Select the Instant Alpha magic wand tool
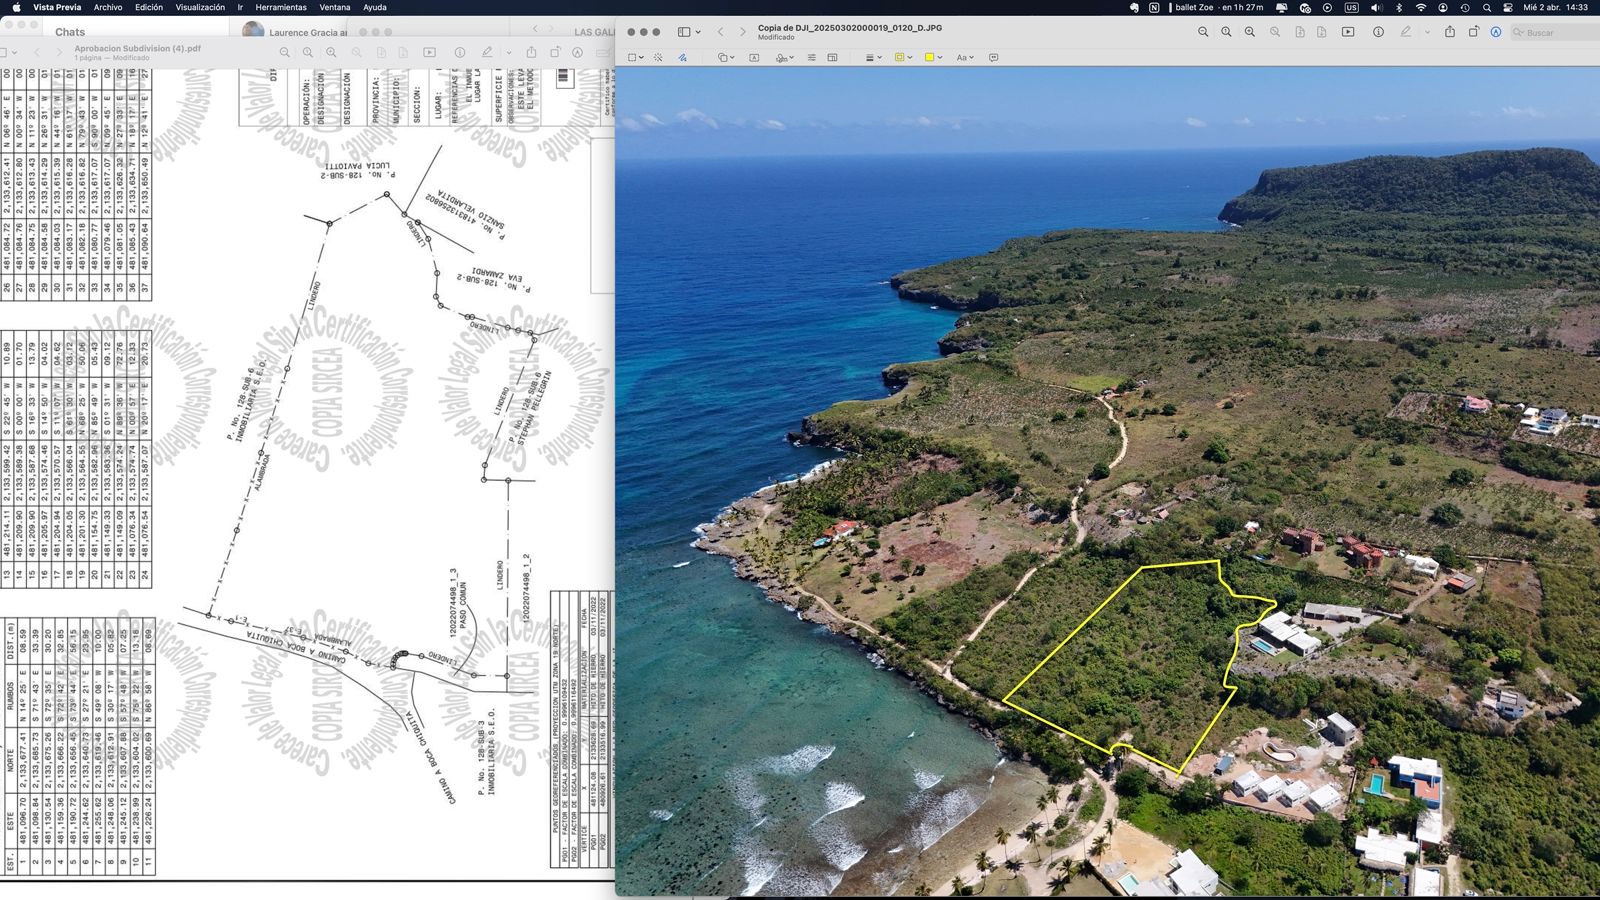1600x900 pixels. (x=658, y=57)
